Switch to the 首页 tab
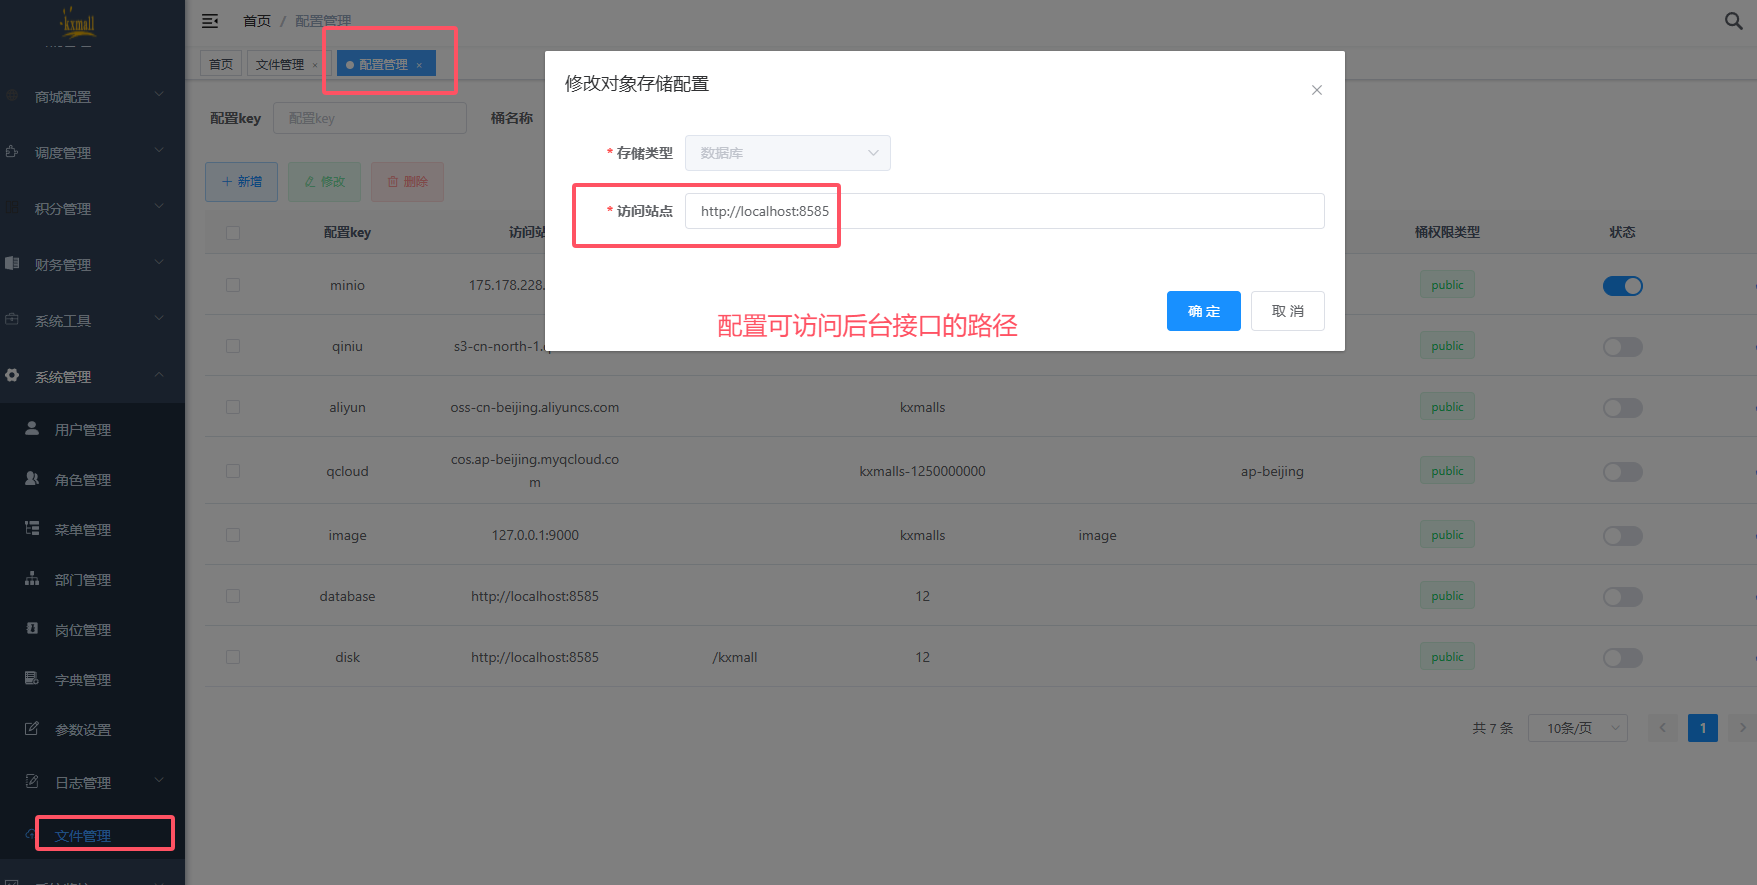The width and height of the screenshot is (1757, 885). pyautogui.click(x=221, y=65)
